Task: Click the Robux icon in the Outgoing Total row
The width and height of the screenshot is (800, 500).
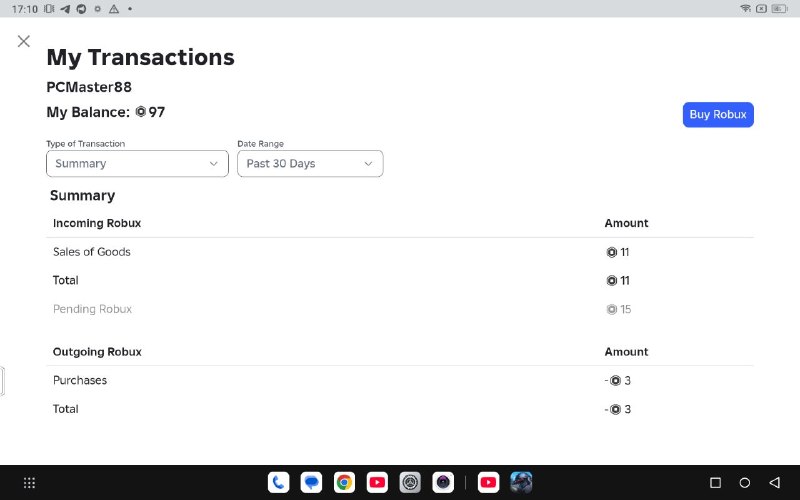Action: coord(615,409)
